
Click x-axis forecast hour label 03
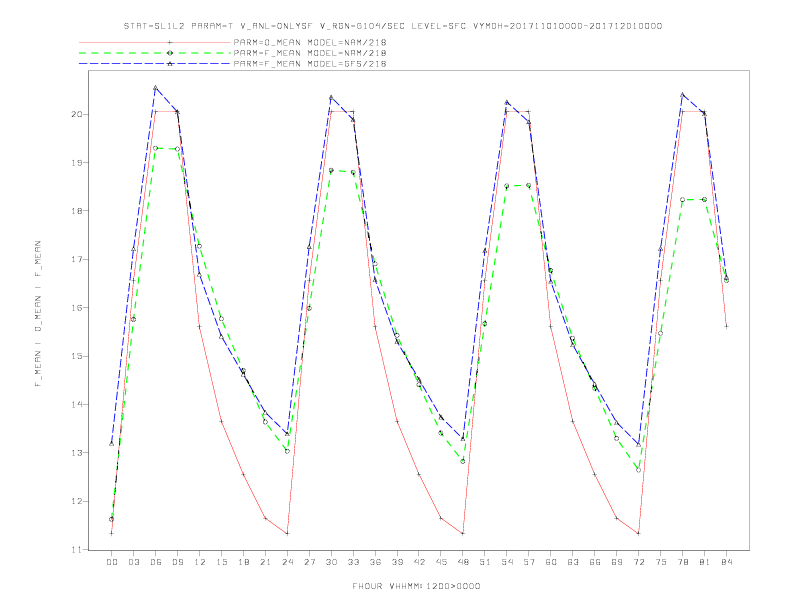(133, 562)
